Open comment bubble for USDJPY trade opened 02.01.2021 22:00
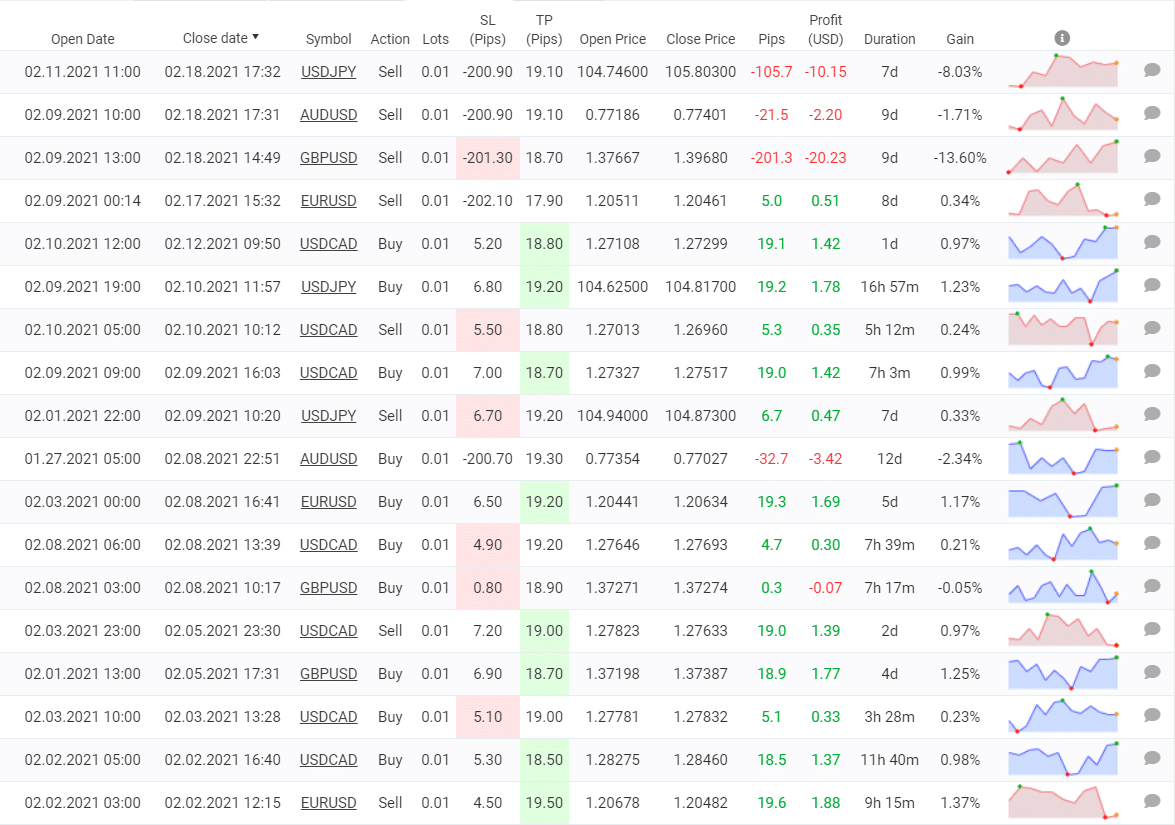Image resolution: width=1175 pixels, height=825 pixels. tap(1152, 414)
